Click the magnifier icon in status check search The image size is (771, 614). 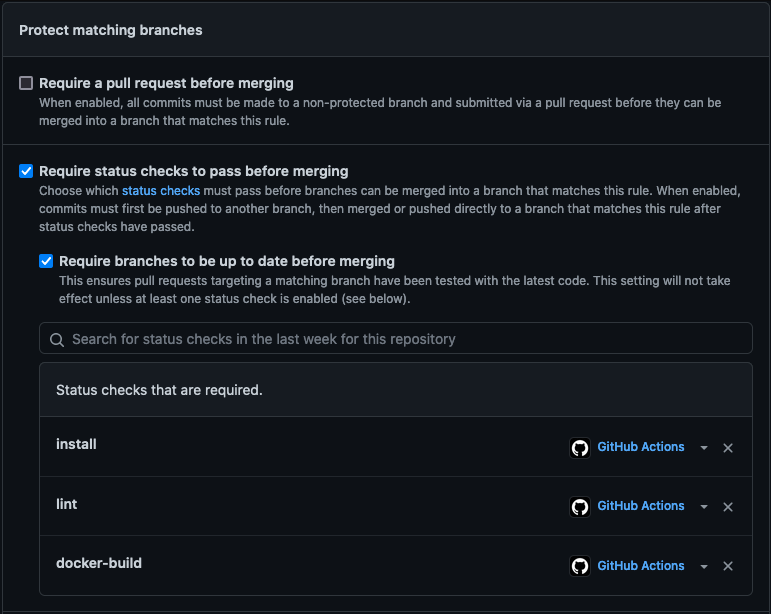[x=57, y=339]
